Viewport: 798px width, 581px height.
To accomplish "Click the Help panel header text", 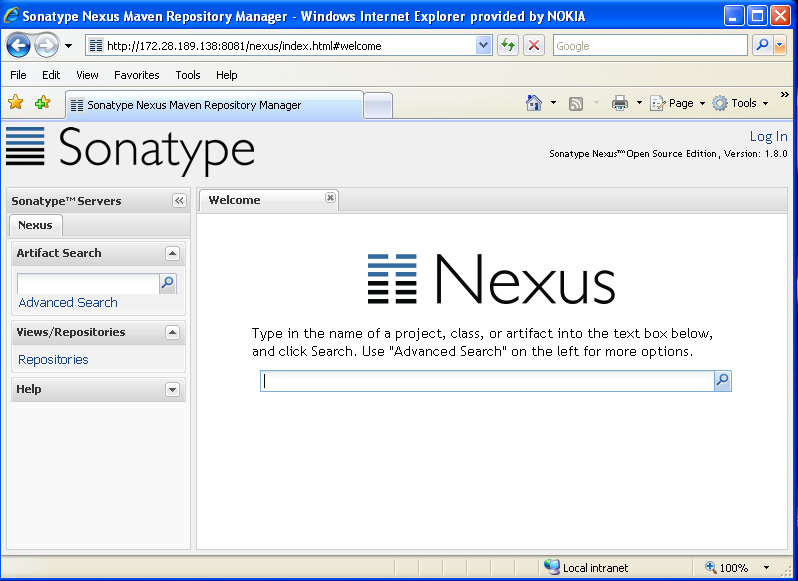I will pos(28,389).
